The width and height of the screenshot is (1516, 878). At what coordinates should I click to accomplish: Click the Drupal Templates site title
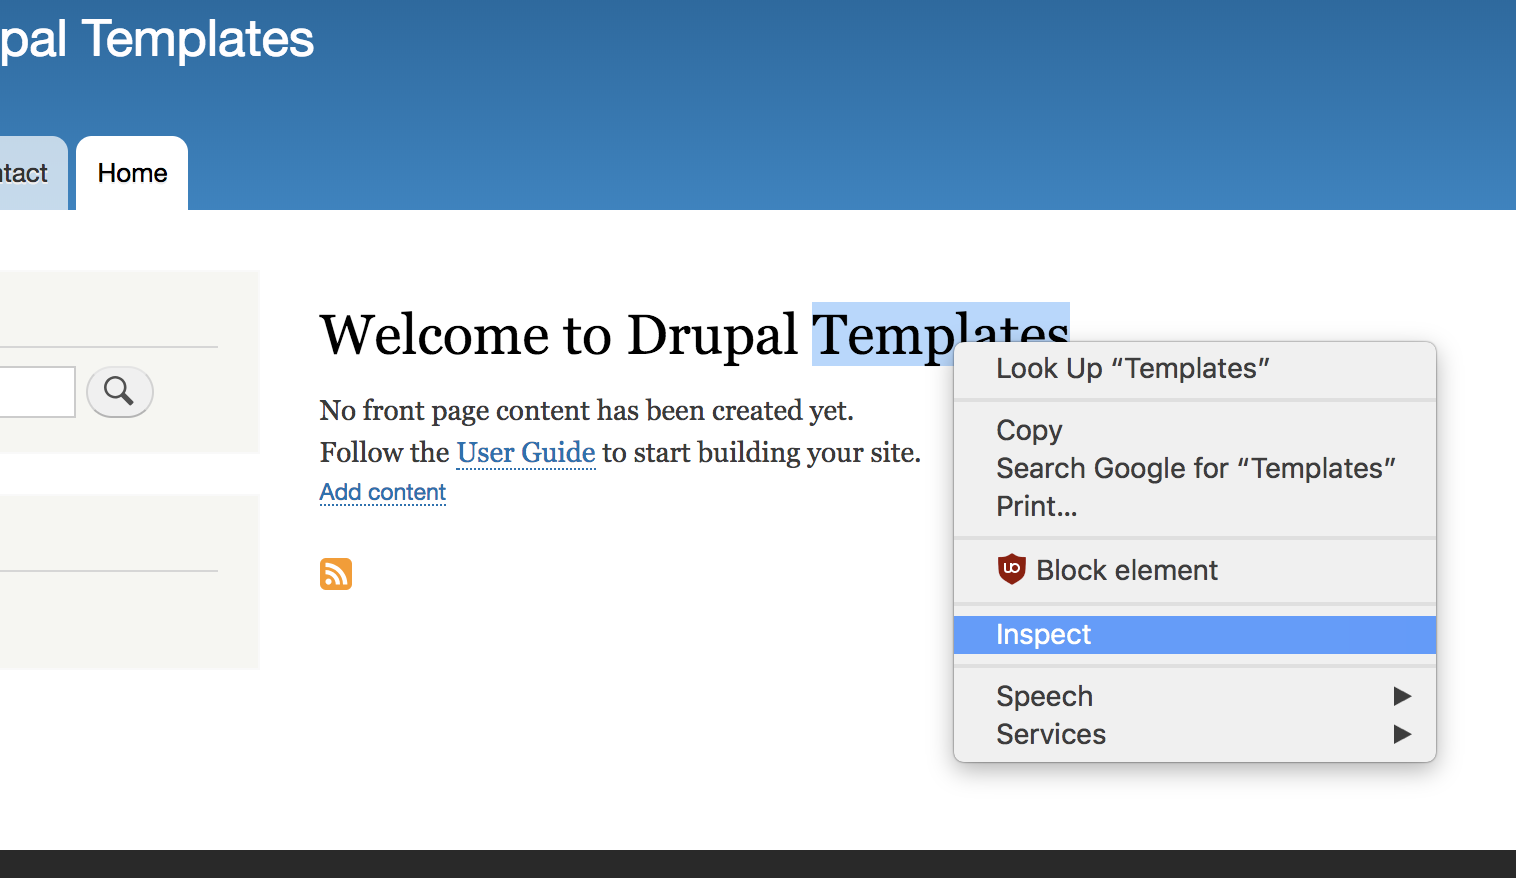click(x=157, y=40)
